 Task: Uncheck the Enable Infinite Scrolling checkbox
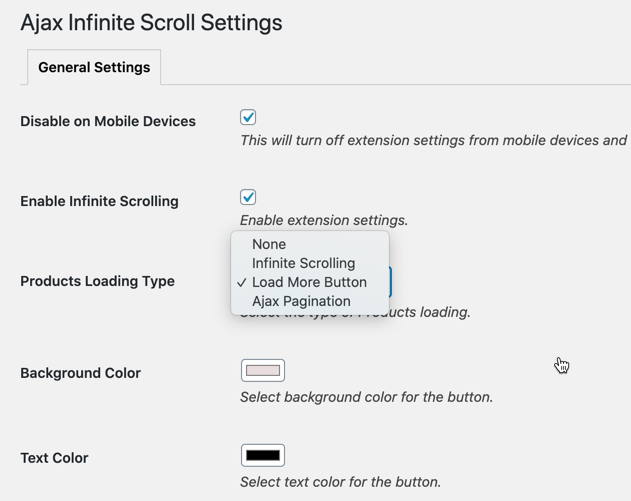tap(248, 197)
